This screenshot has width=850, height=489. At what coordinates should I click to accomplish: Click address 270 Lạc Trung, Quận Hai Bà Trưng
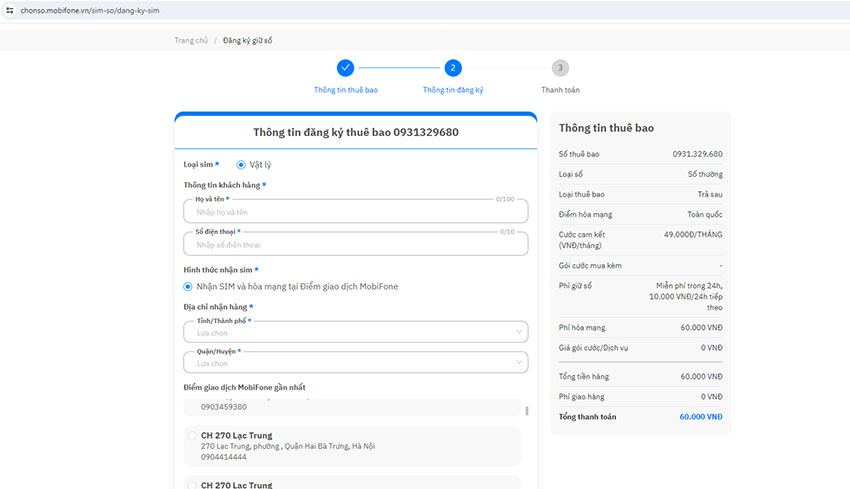tap(288, 446)
